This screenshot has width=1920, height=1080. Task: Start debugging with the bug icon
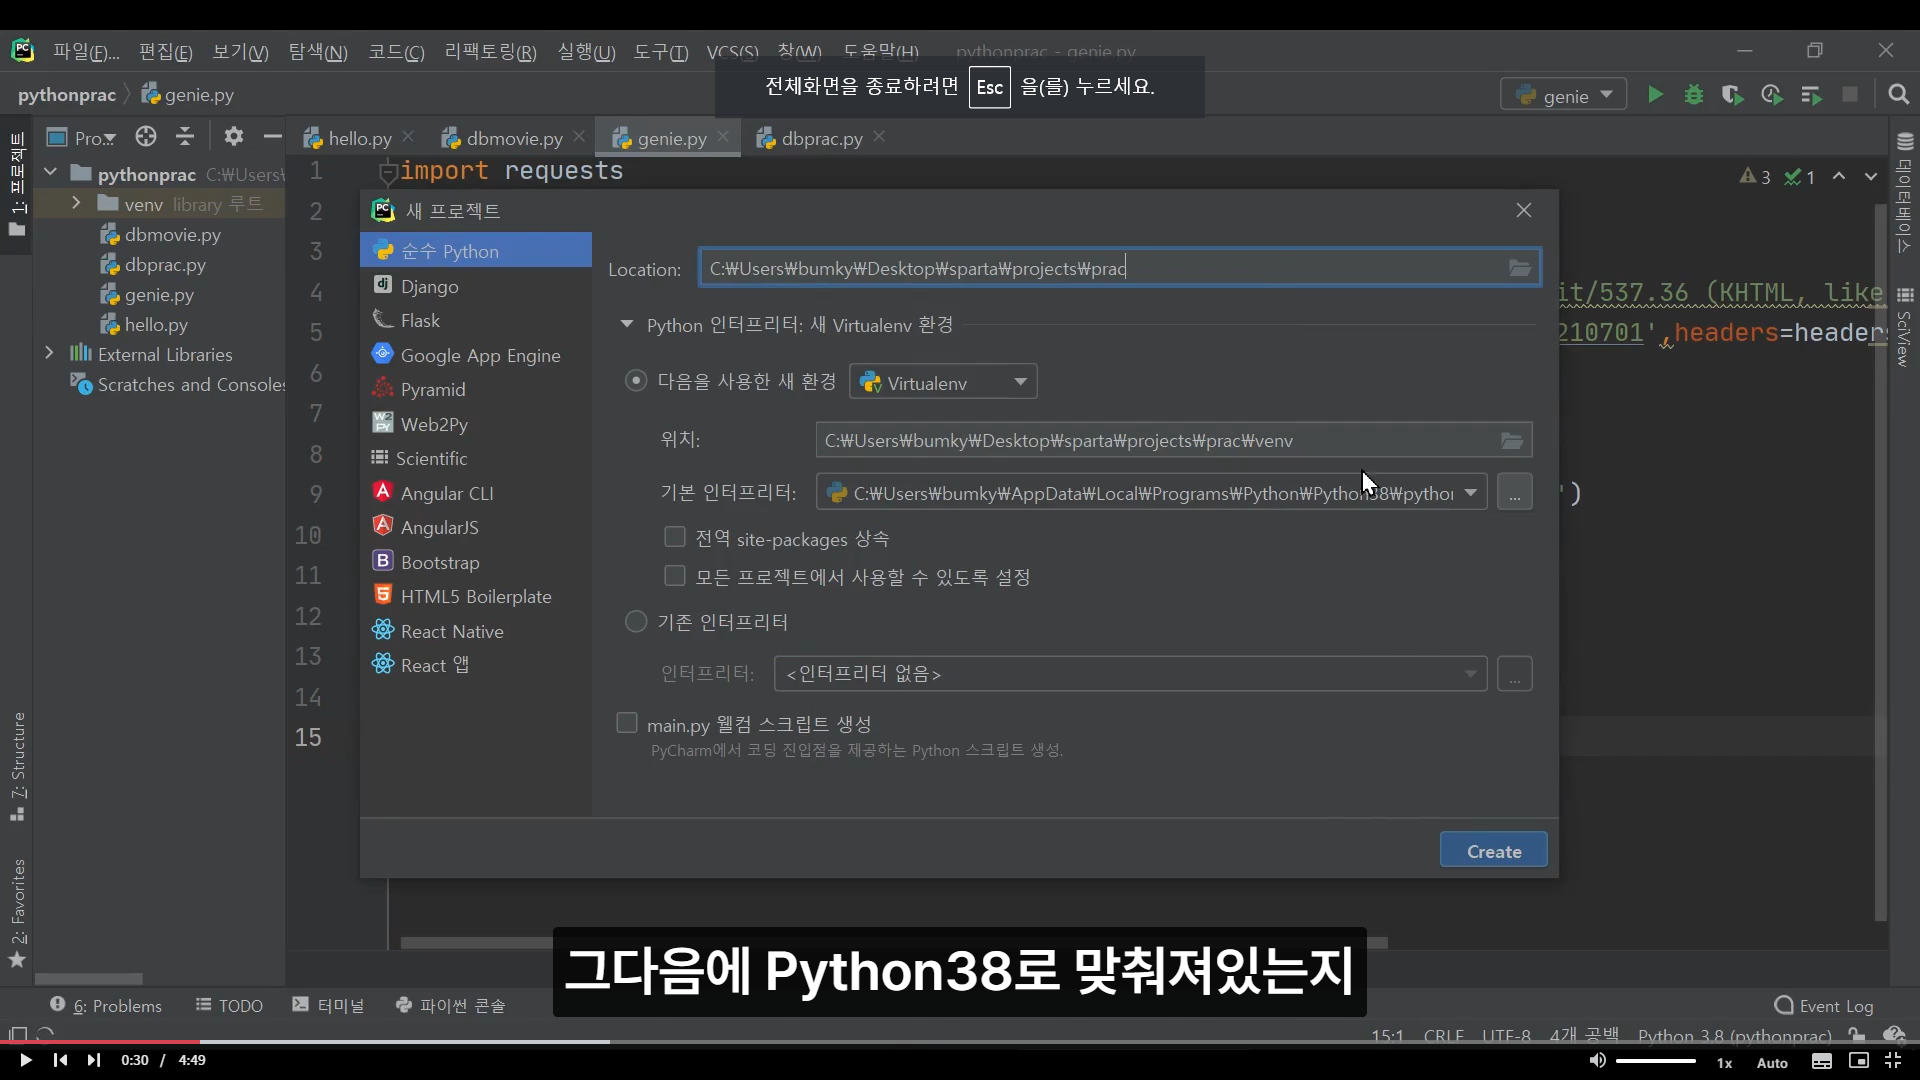1694,95
